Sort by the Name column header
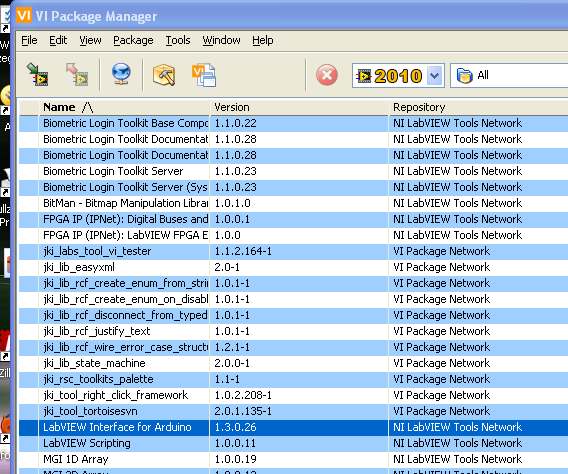568x474 pixels. coord(124,107)
